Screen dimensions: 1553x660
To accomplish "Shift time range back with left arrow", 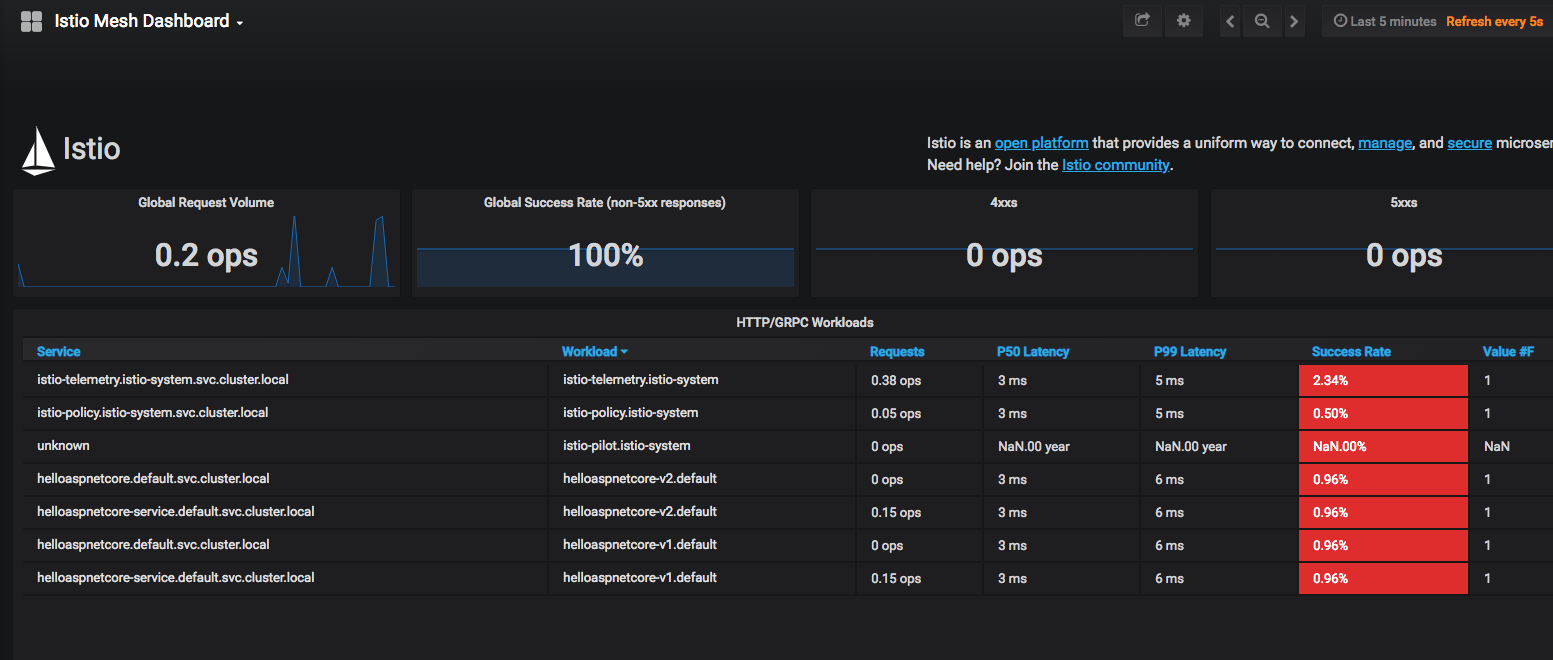I will pyautogui.click(x=1230, y=21).
